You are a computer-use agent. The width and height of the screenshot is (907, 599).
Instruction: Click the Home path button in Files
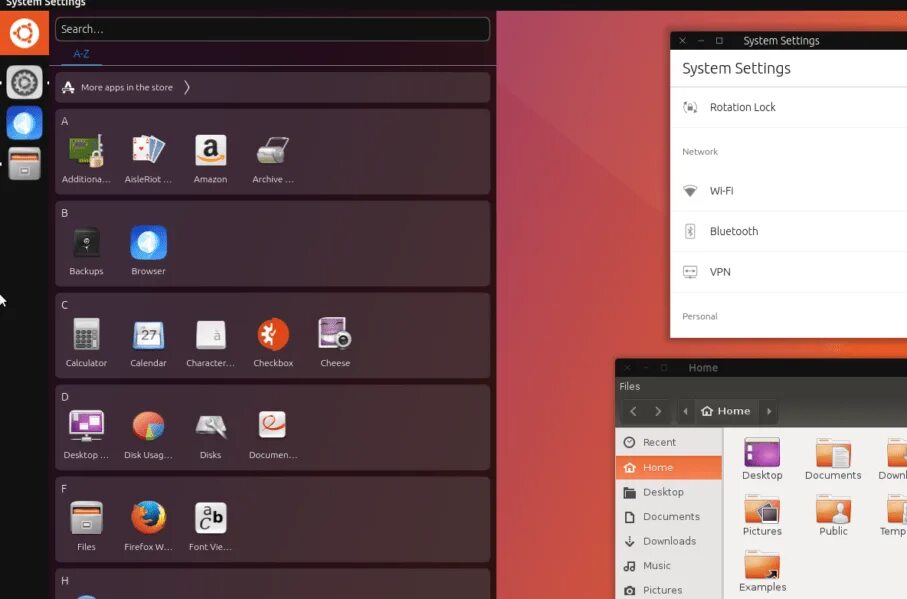[x=726, y=411]
